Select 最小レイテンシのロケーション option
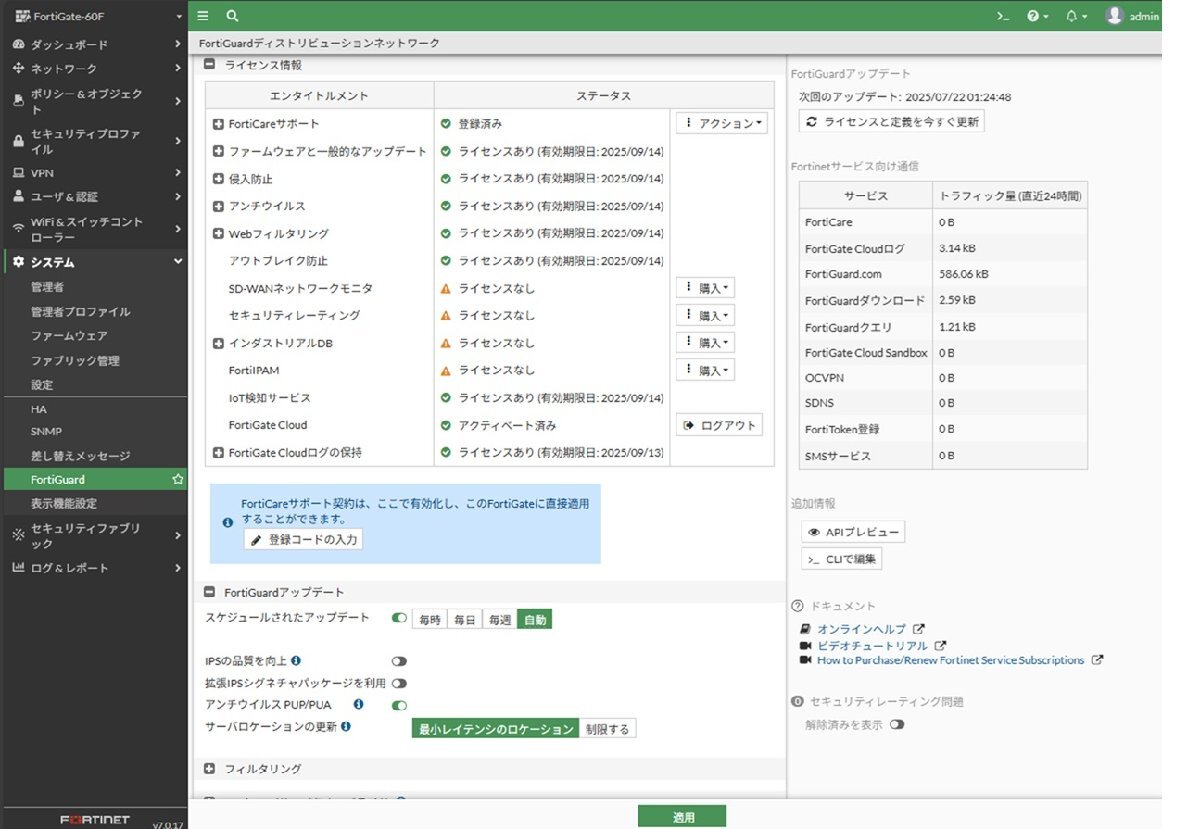Viewport: 1200px width, 829px height. 496,729
